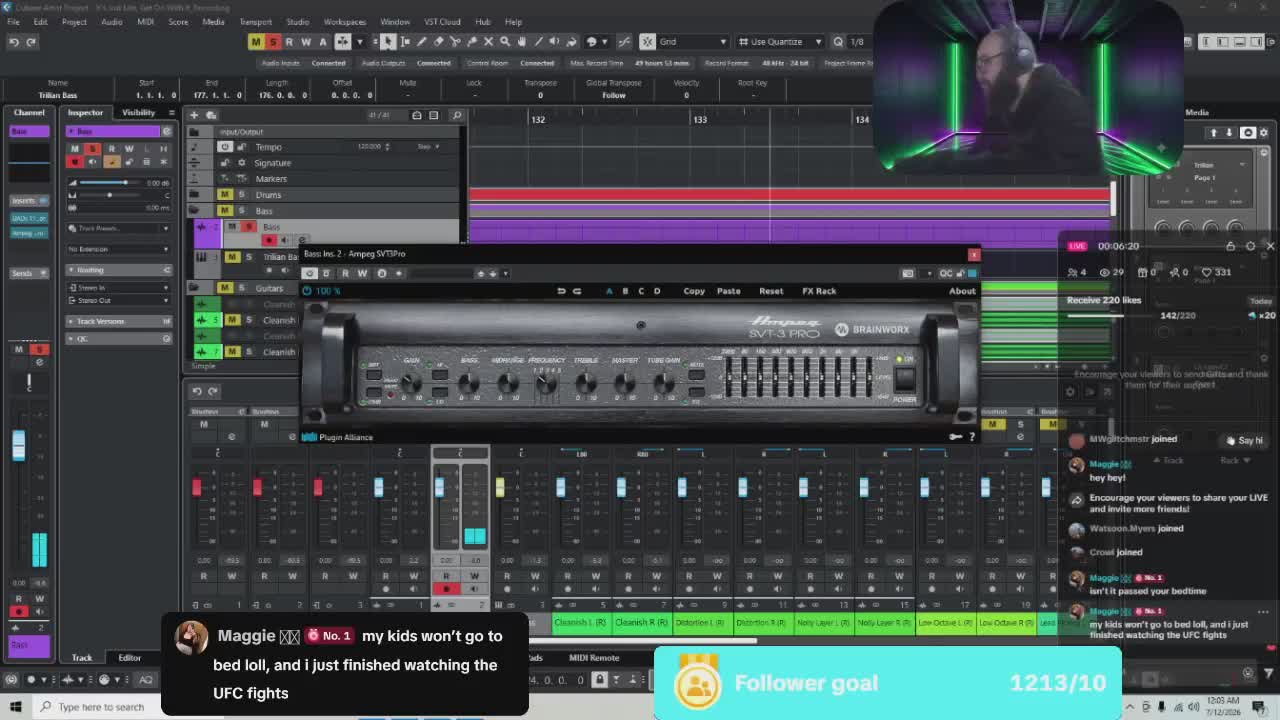Solo the Guitars folder track
This screenshot has height=720, width=1280.
tap(240, 289)
